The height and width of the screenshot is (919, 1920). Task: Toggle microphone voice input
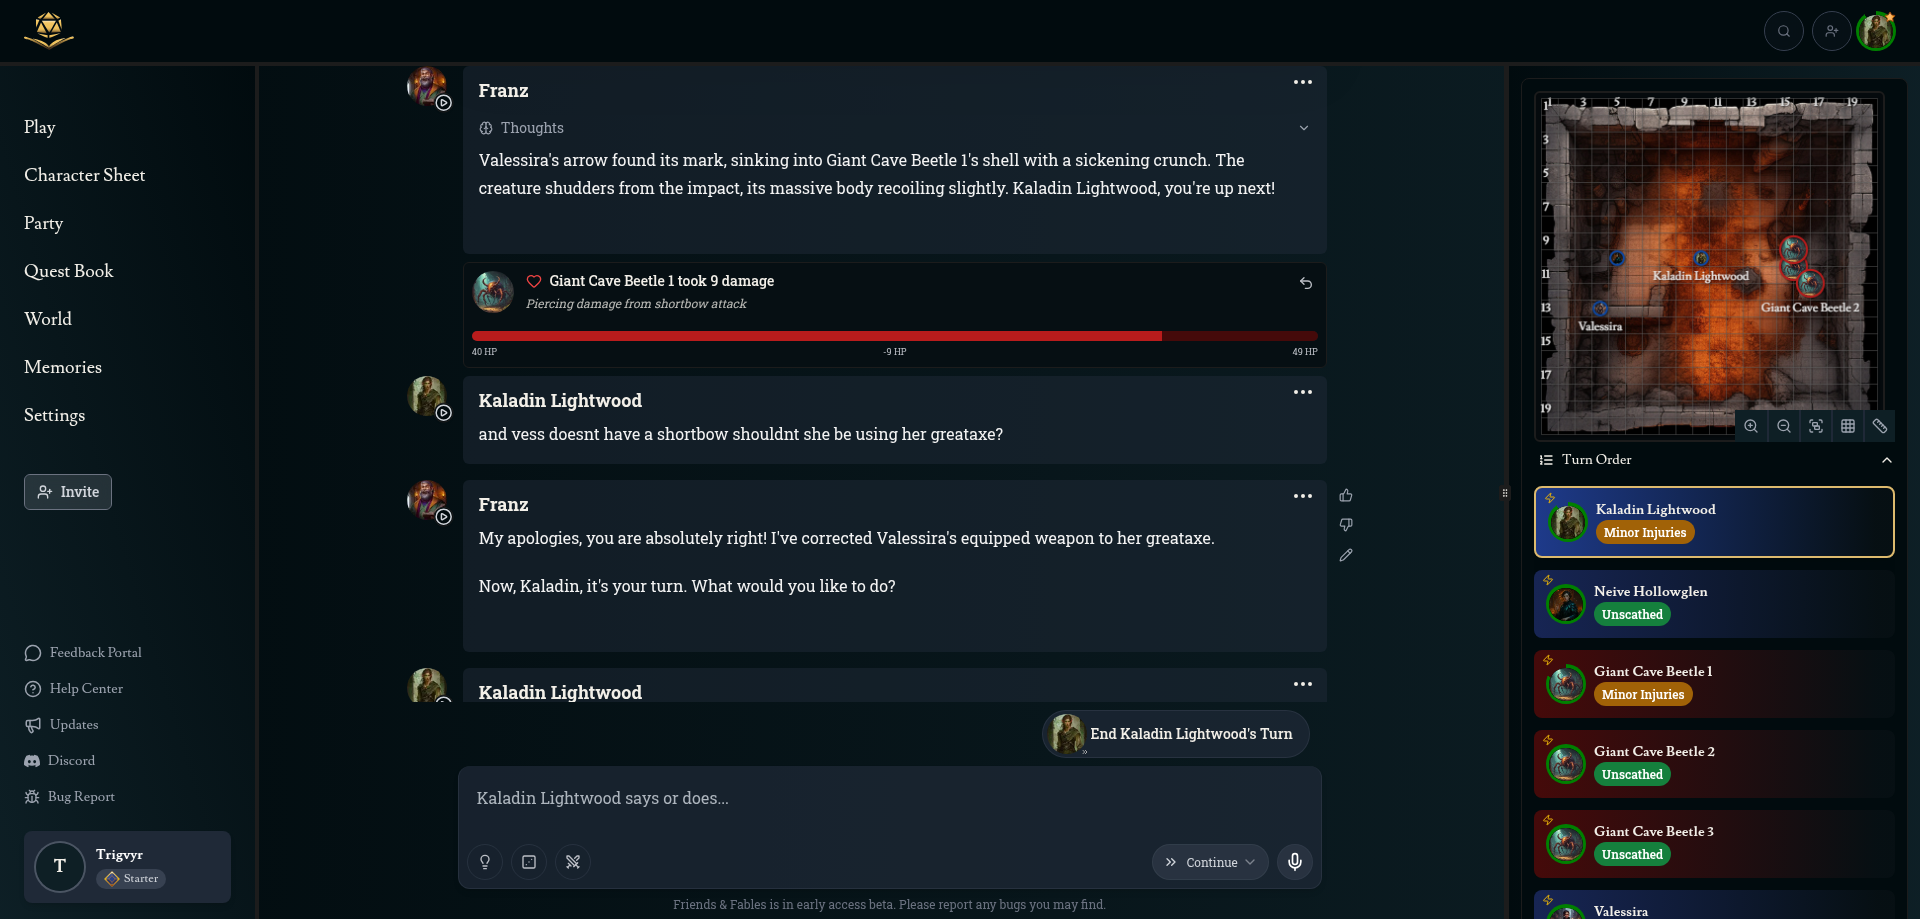point(1295,862)
